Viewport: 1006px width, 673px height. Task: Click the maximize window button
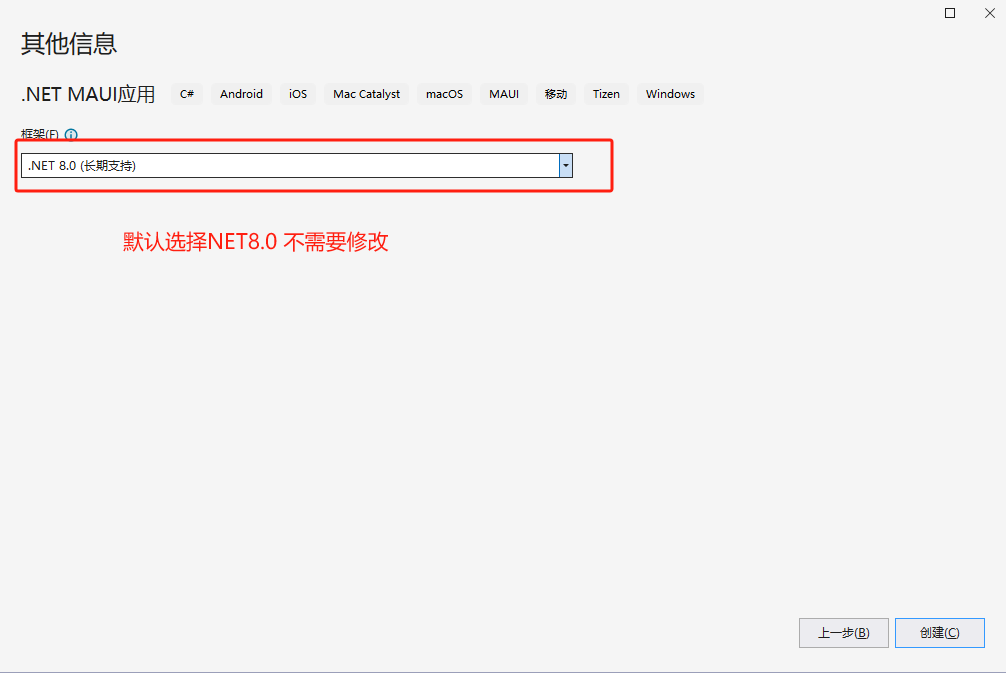949,13
